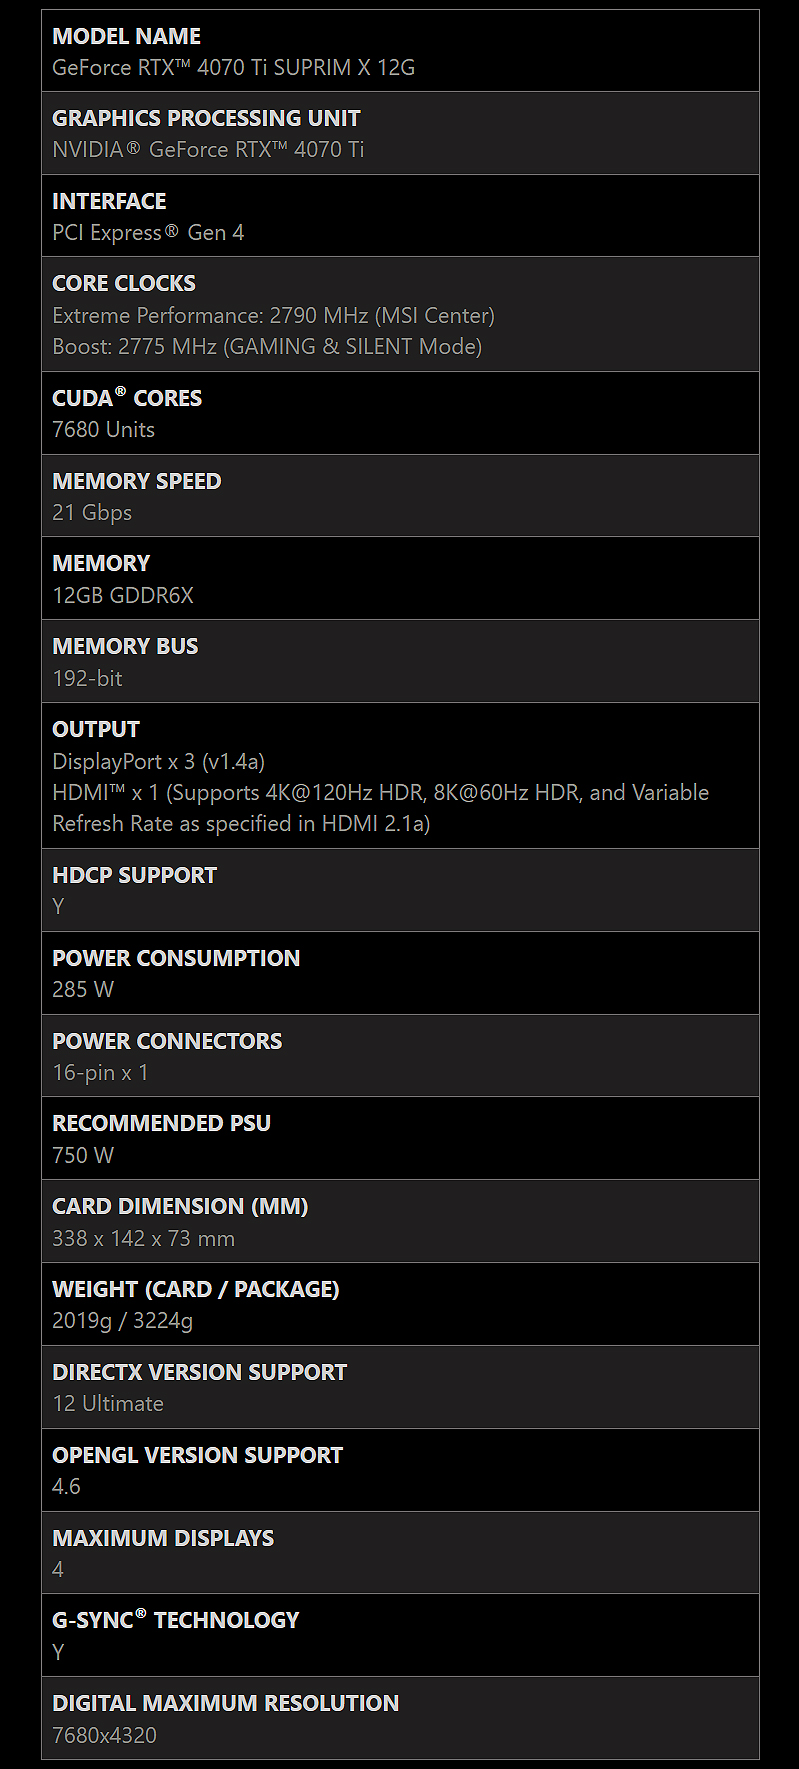Click Boost 2775 MHz GAMING & SILENT line
This screenshot has height=1769, width=799.
pos(267,346)
